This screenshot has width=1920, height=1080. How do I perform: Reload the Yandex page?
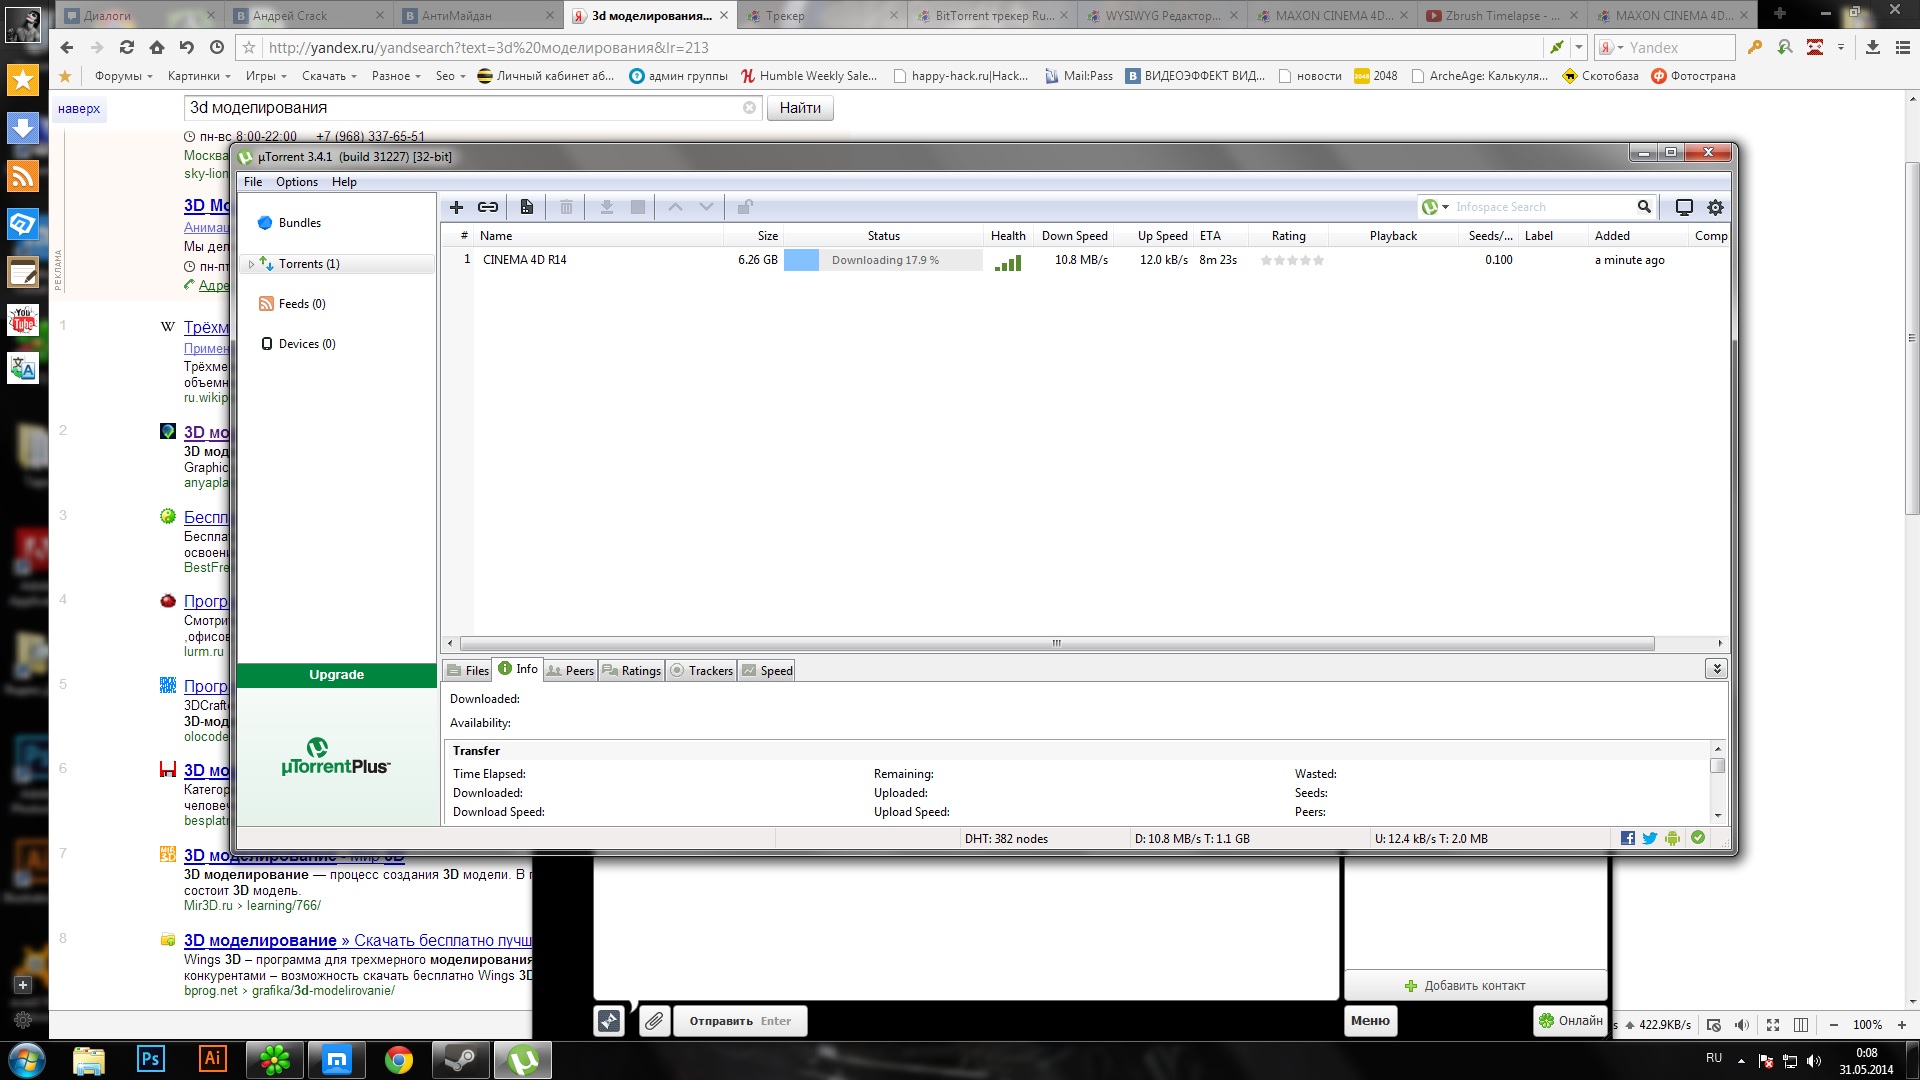click(x=126, y=47)
